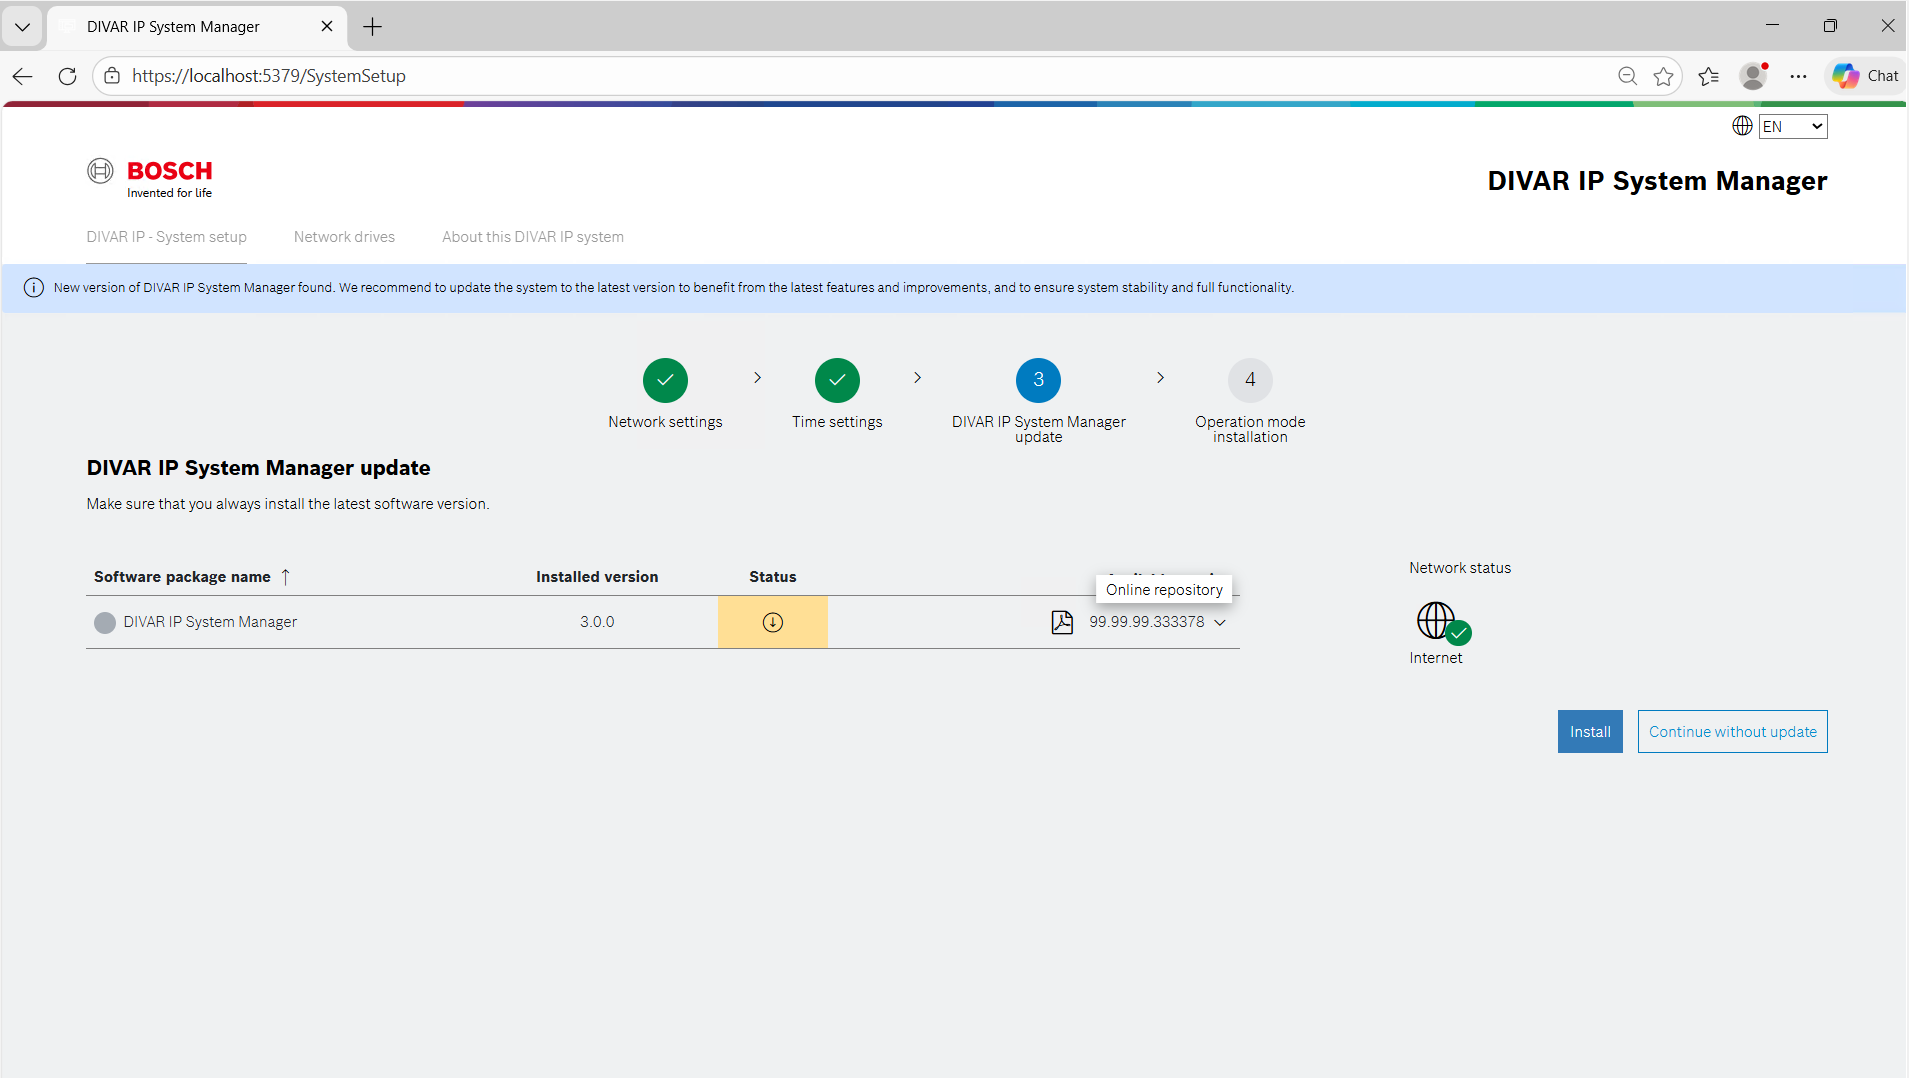Screen dimensions: 1909x1078
Task: Open the PDF release notes document
Action: 1060,621
